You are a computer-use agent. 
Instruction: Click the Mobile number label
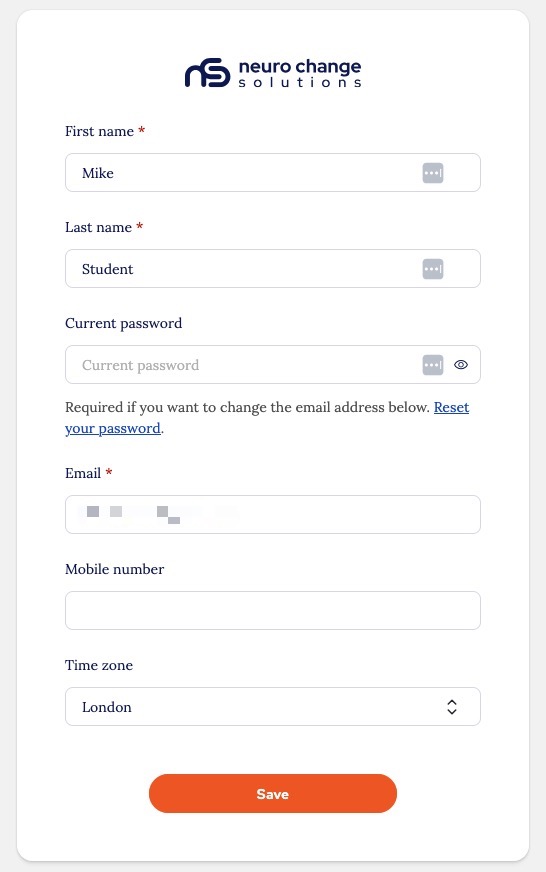115,569
